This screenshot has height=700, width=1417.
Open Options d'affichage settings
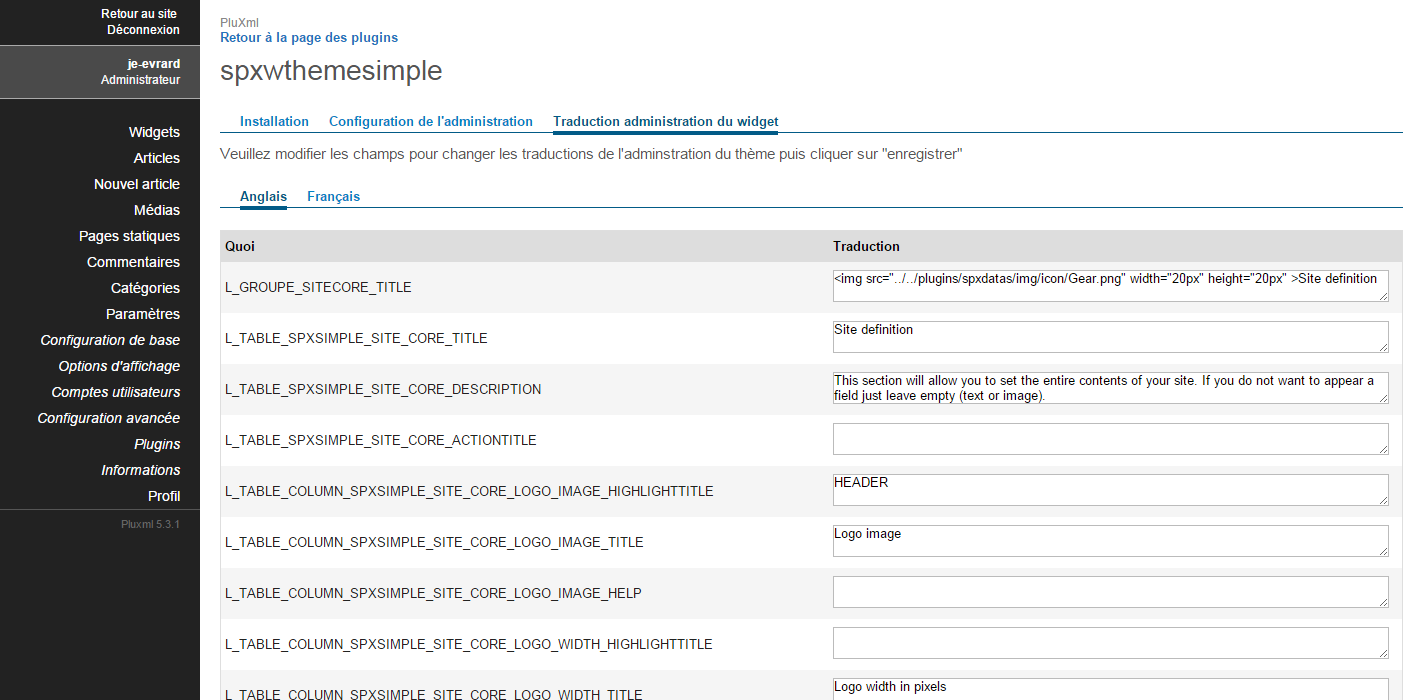pos(119,366)
